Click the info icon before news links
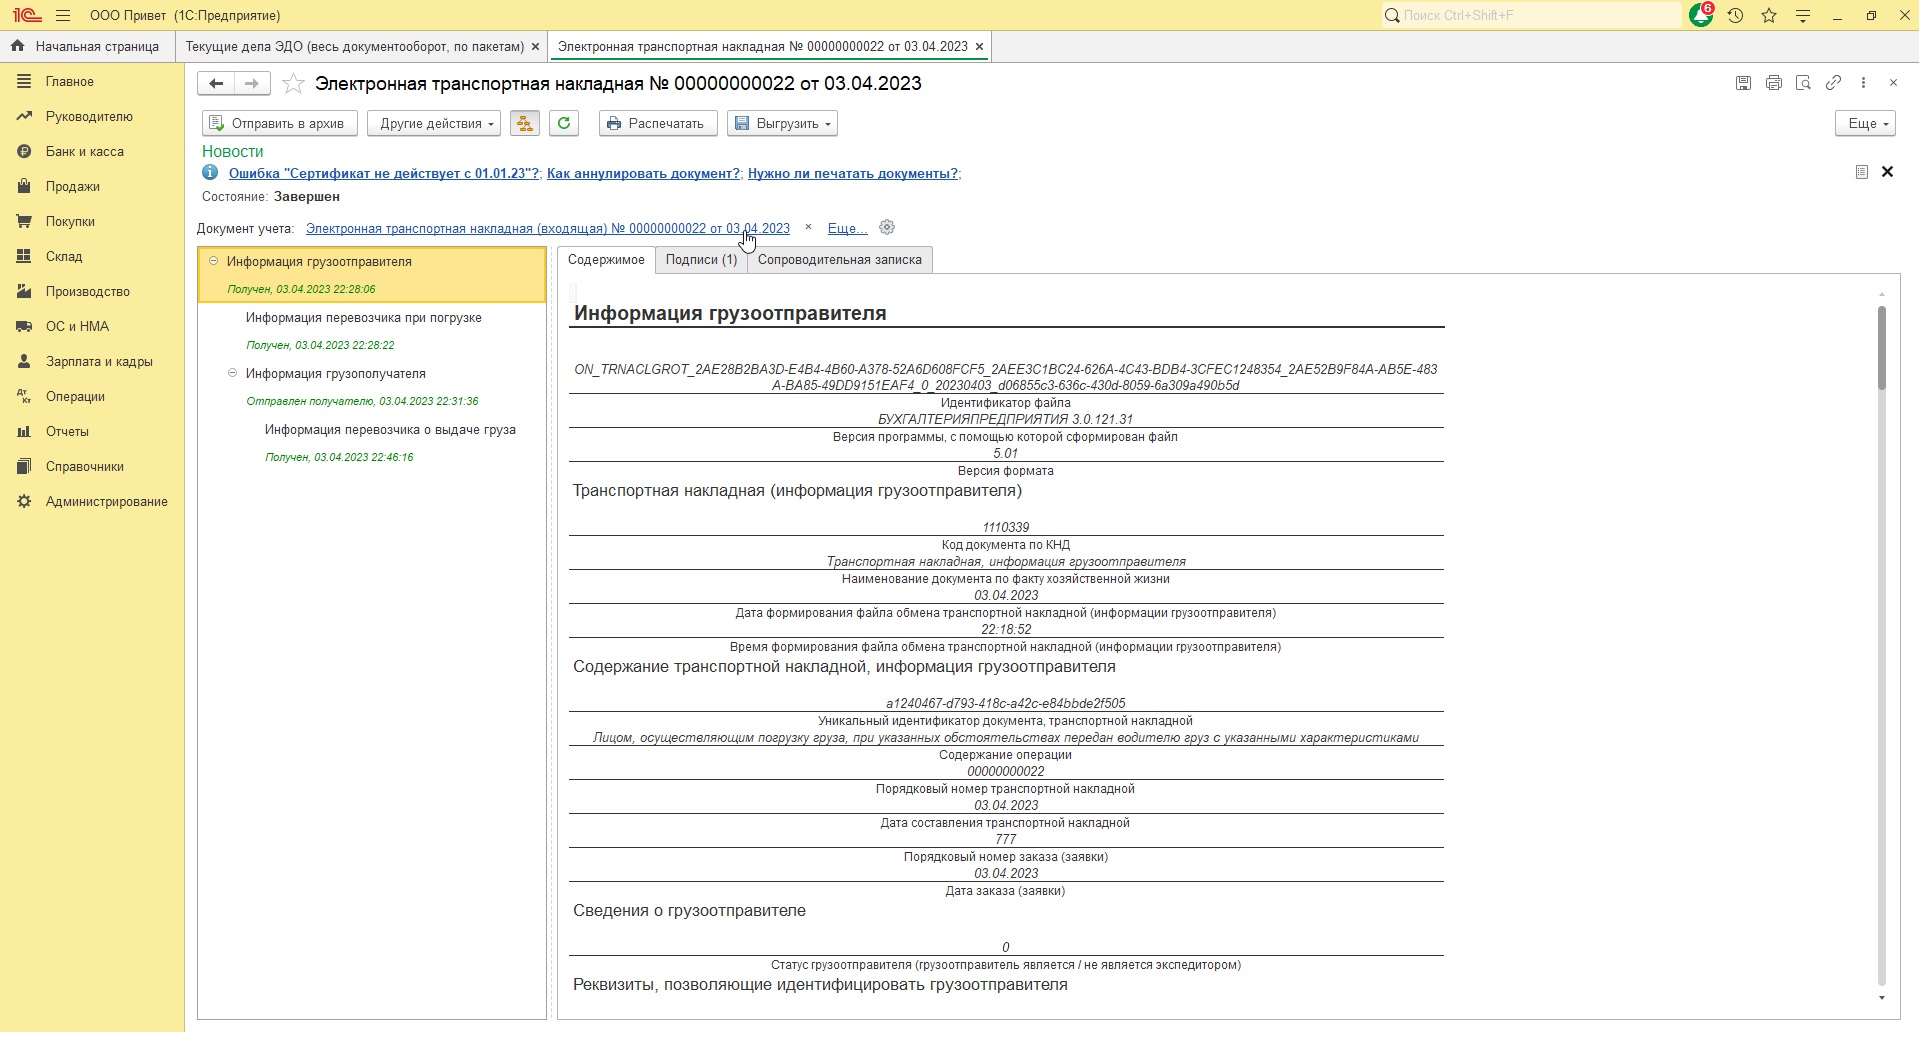Screen dimensions: 1920x1063 click(x=210, y=172)
